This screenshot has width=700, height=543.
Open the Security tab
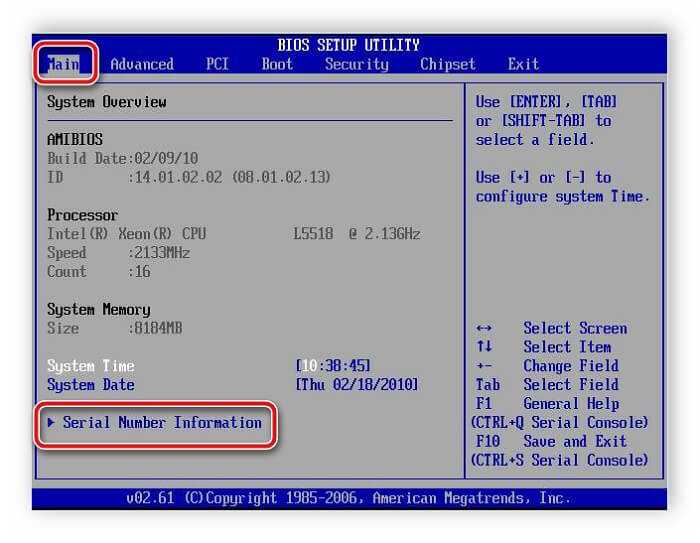tap(356, 64)
